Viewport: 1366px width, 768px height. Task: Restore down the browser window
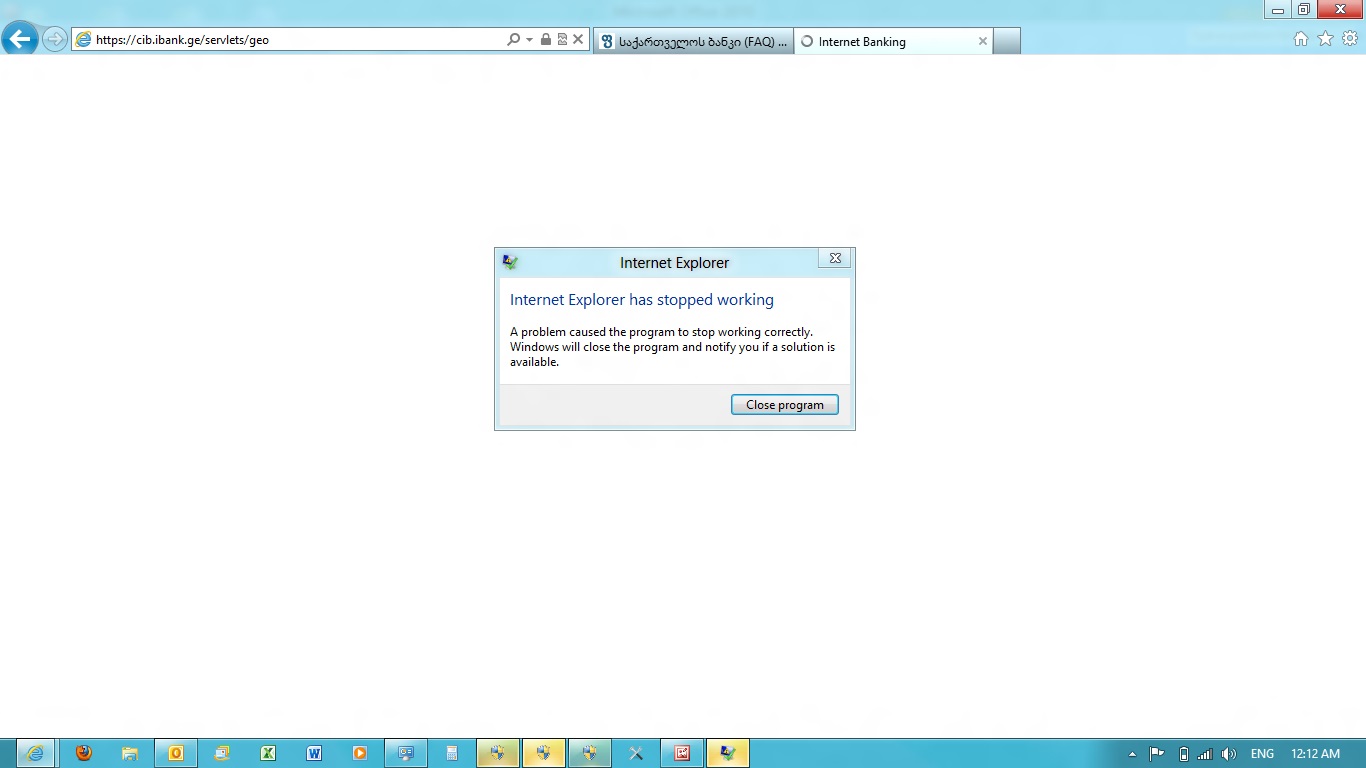(1303, 10)
